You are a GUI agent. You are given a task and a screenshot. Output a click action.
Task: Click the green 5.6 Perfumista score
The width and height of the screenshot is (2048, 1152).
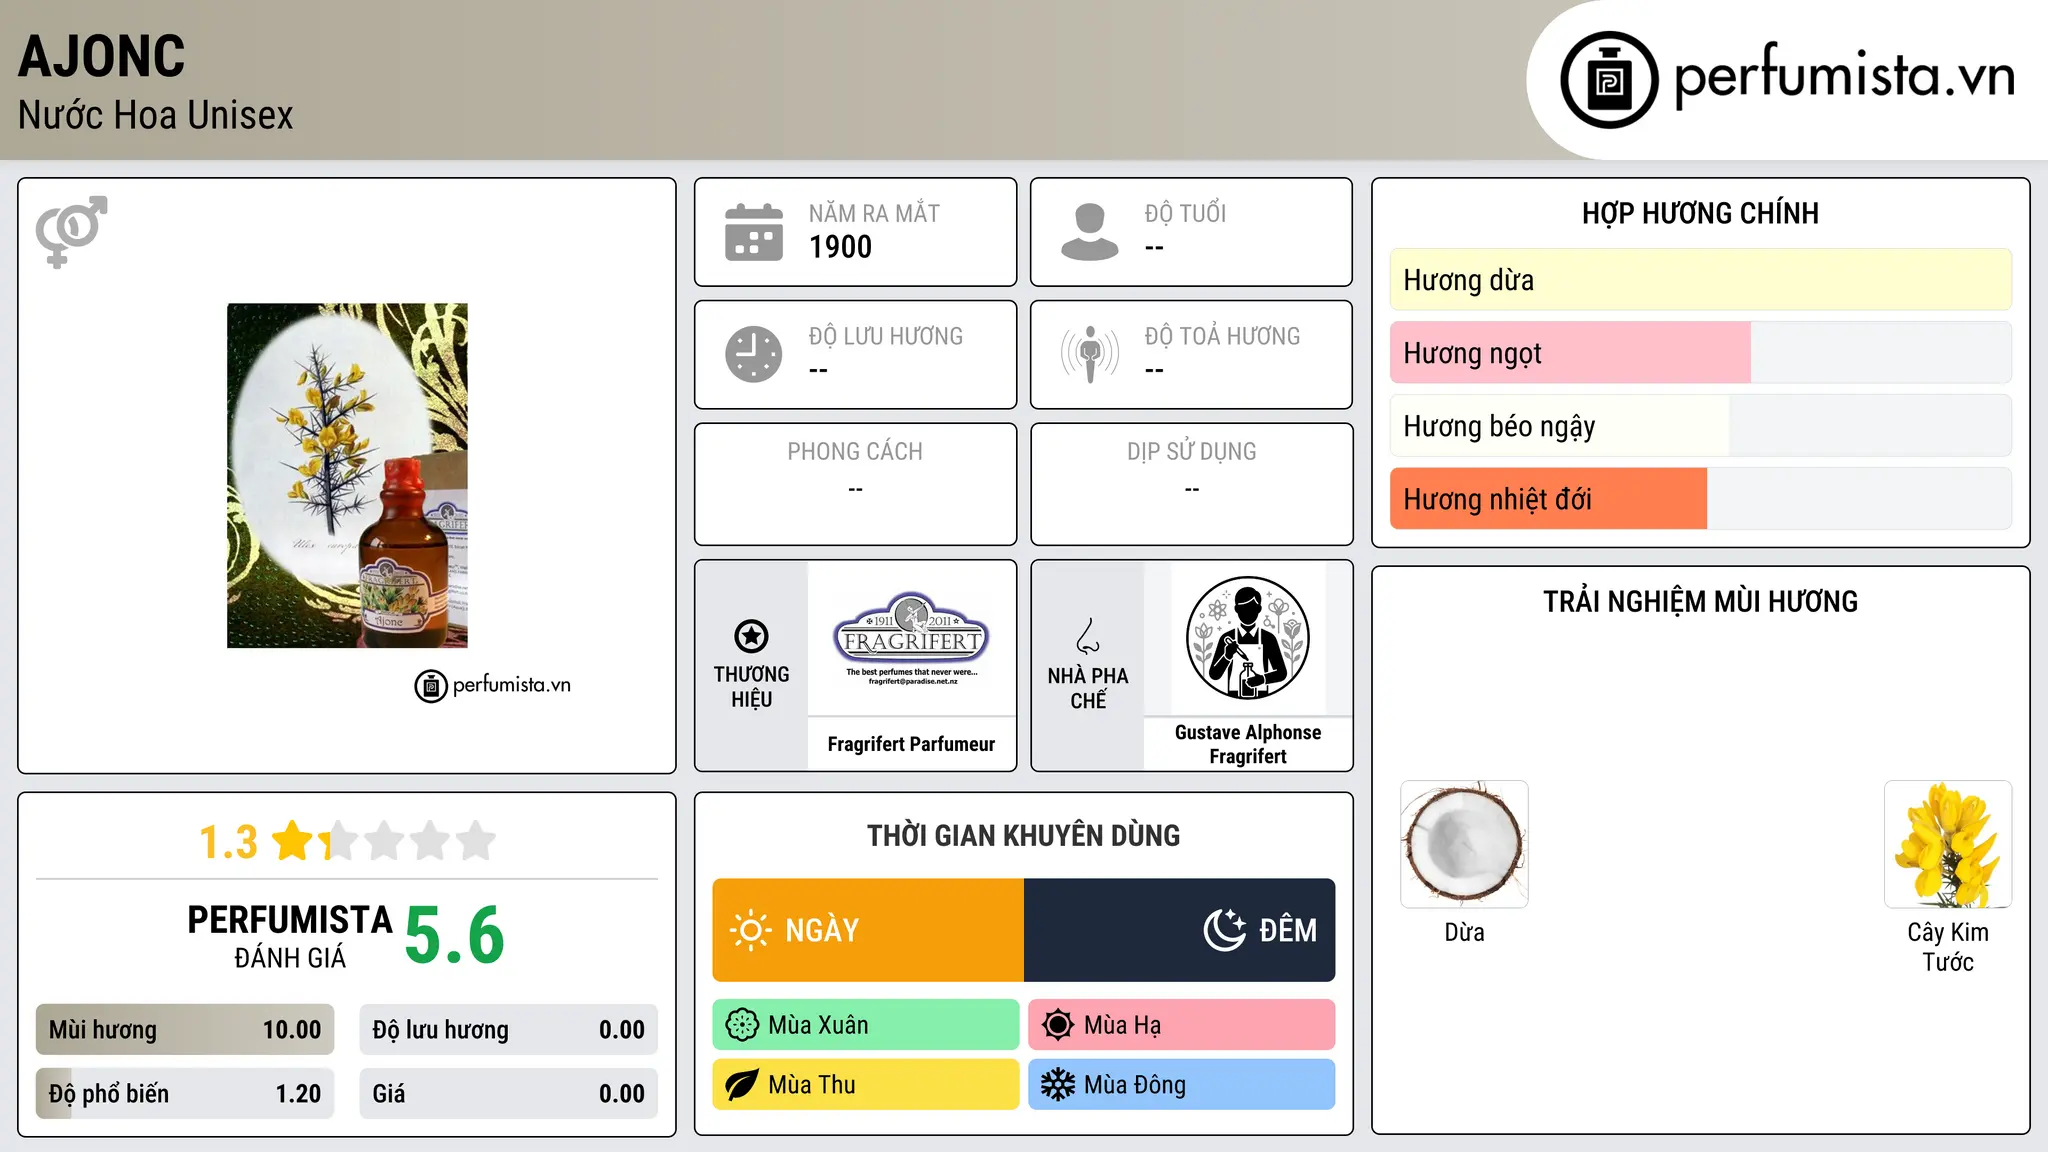455,935
